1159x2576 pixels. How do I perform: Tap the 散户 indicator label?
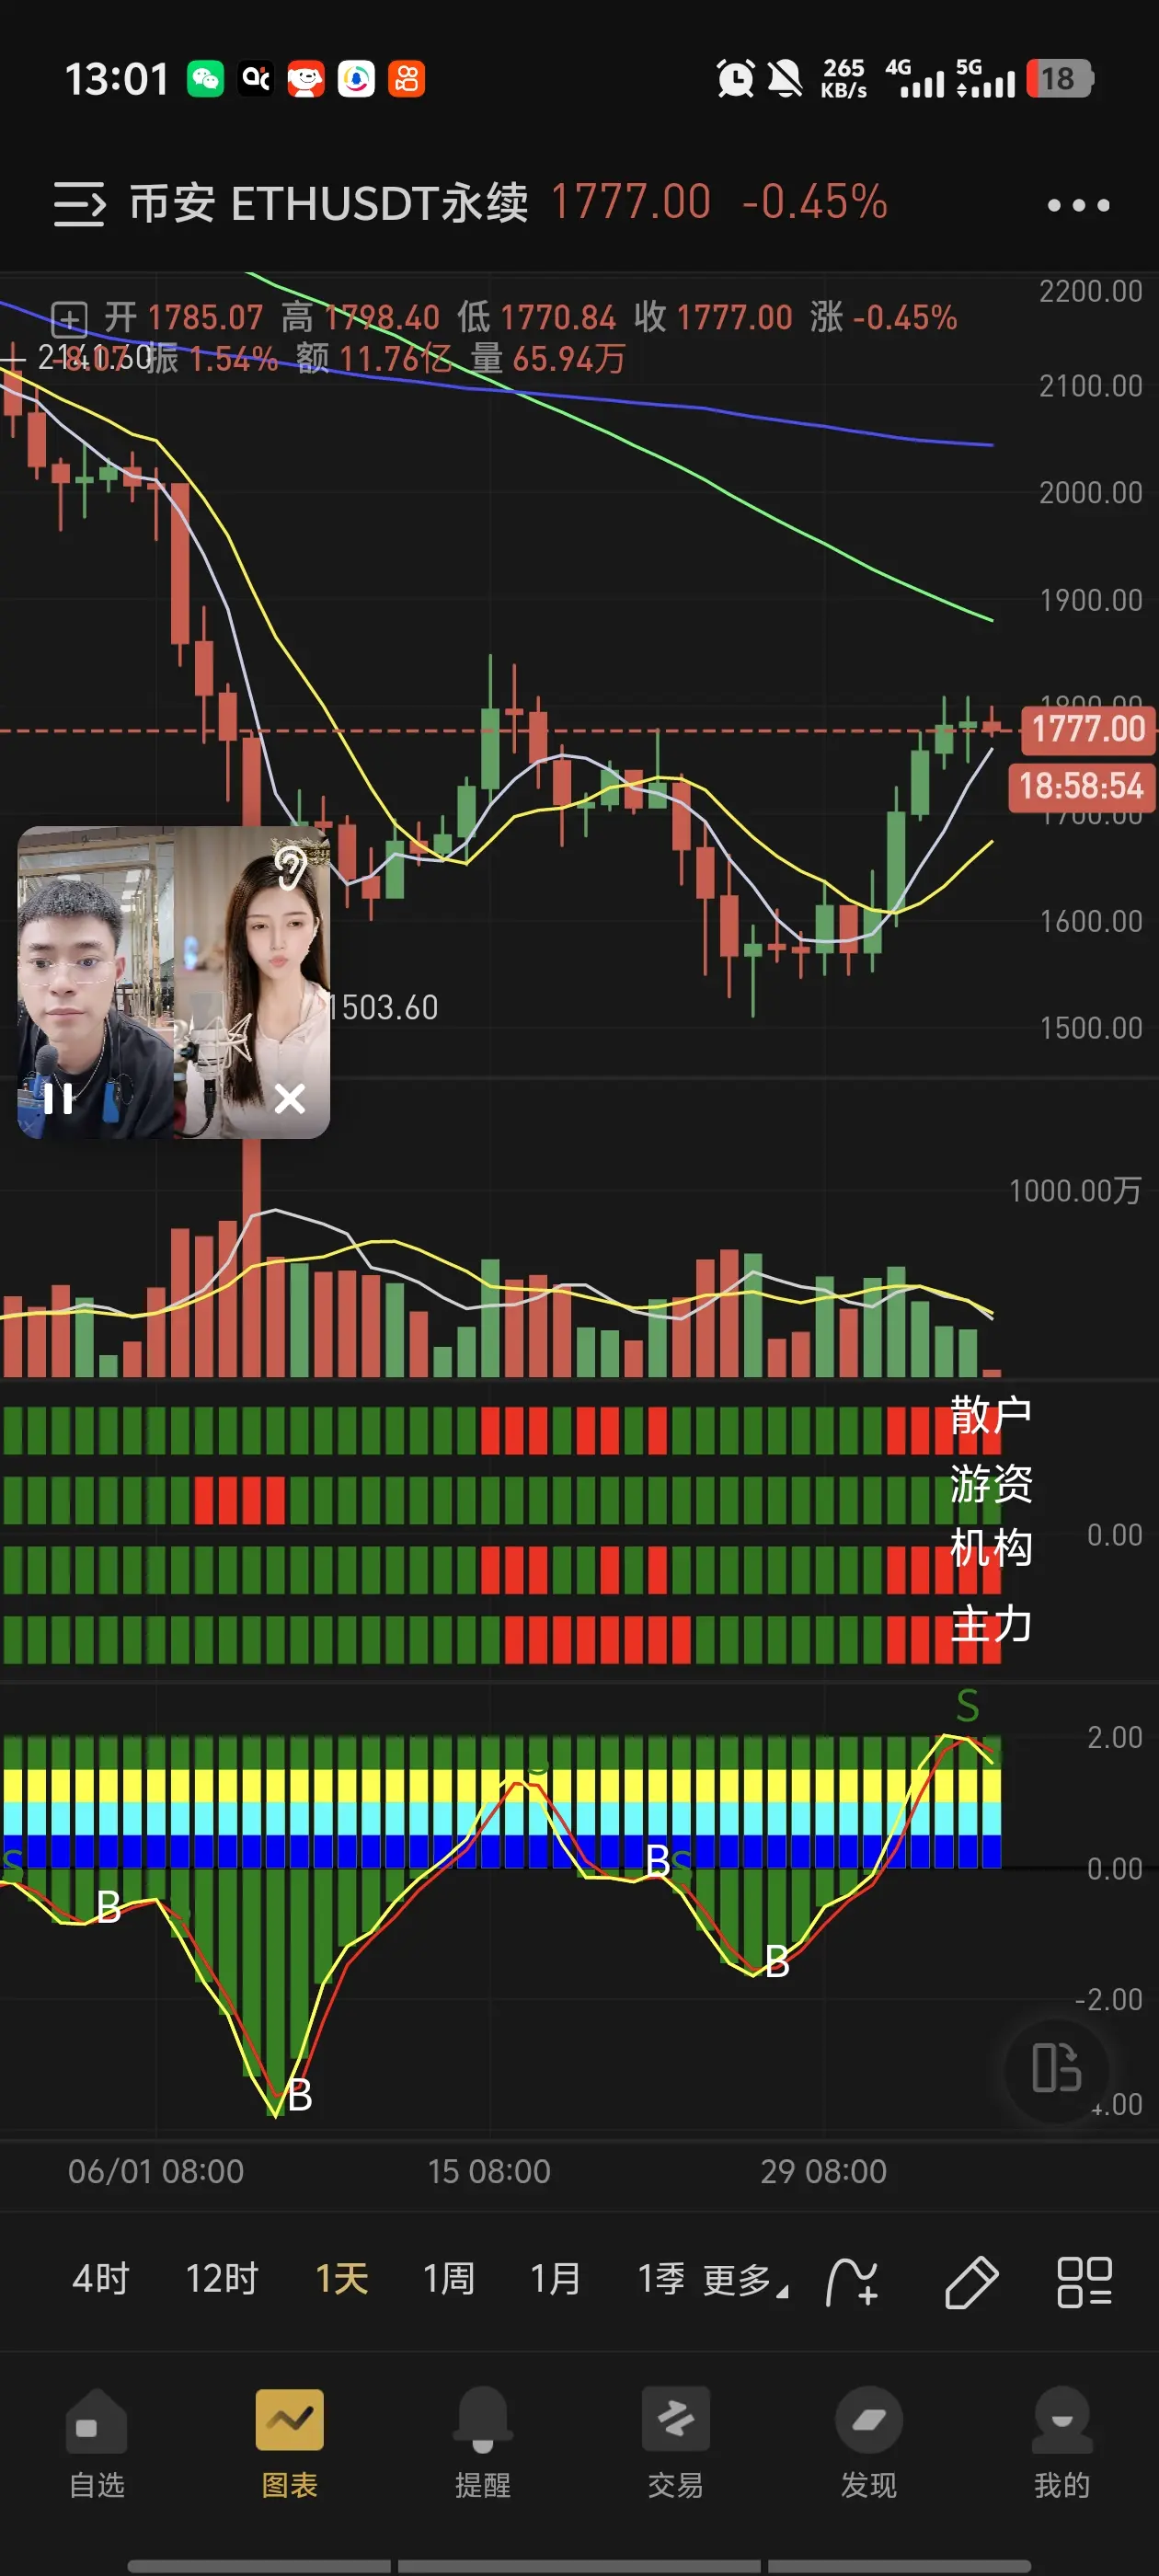990,1416
